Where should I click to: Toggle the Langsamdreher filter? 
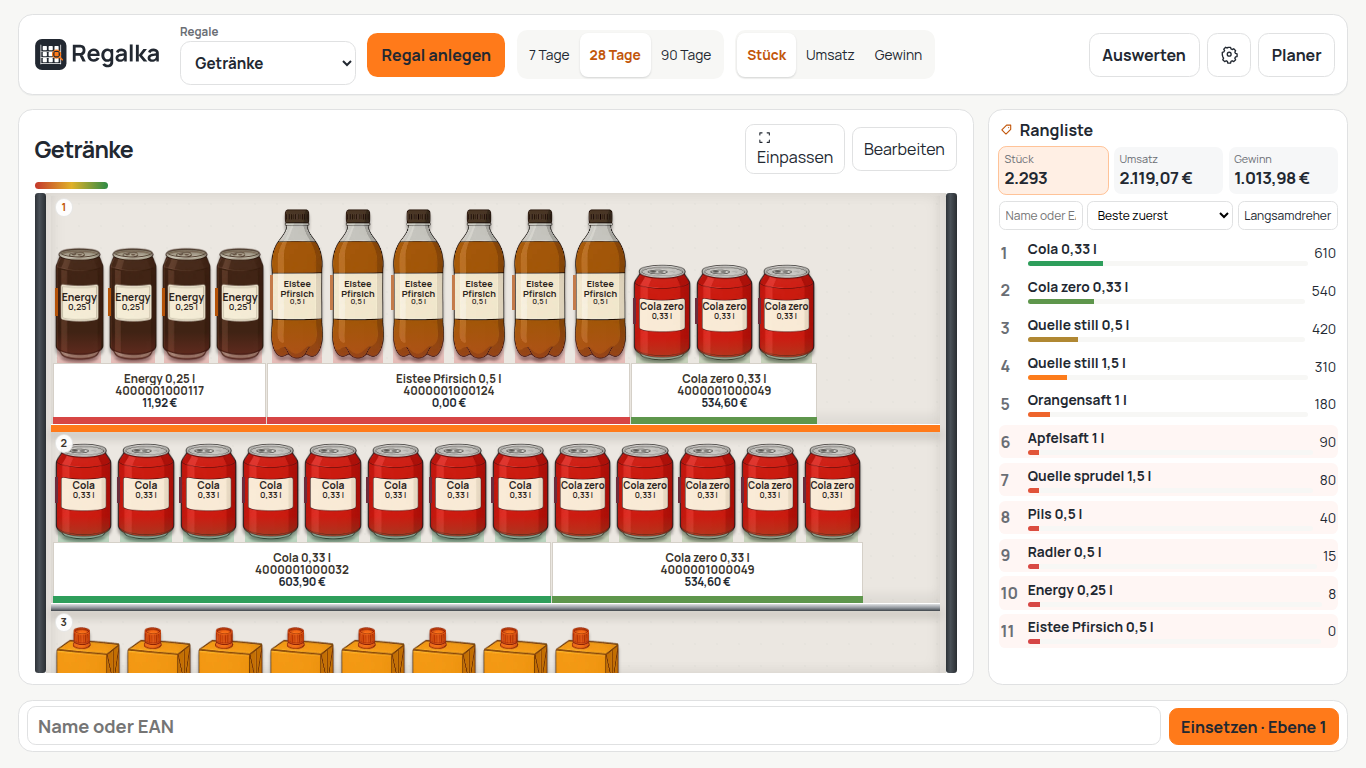1287,215
